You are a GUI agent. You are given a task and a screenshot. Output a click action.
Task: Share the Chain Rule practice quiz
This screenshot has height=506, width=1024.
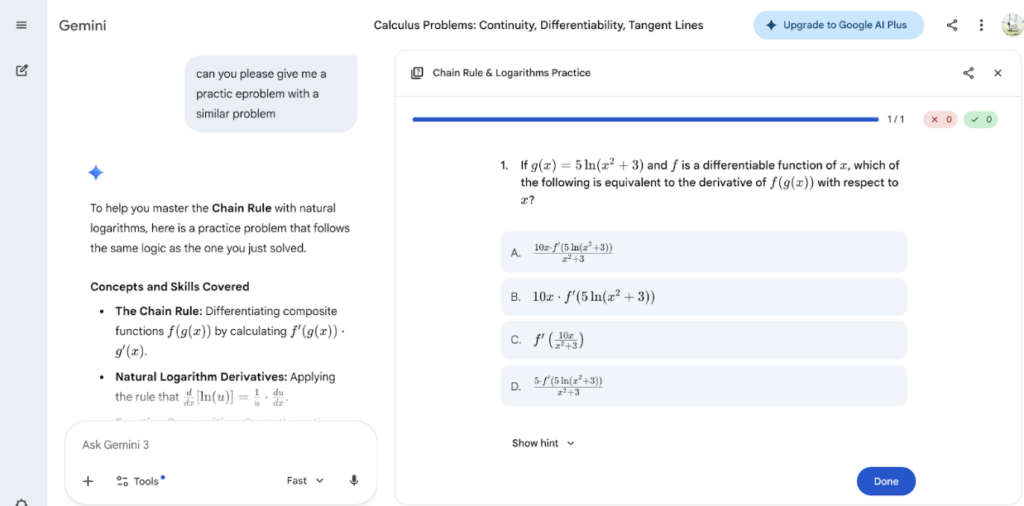(x=968, y=73)
